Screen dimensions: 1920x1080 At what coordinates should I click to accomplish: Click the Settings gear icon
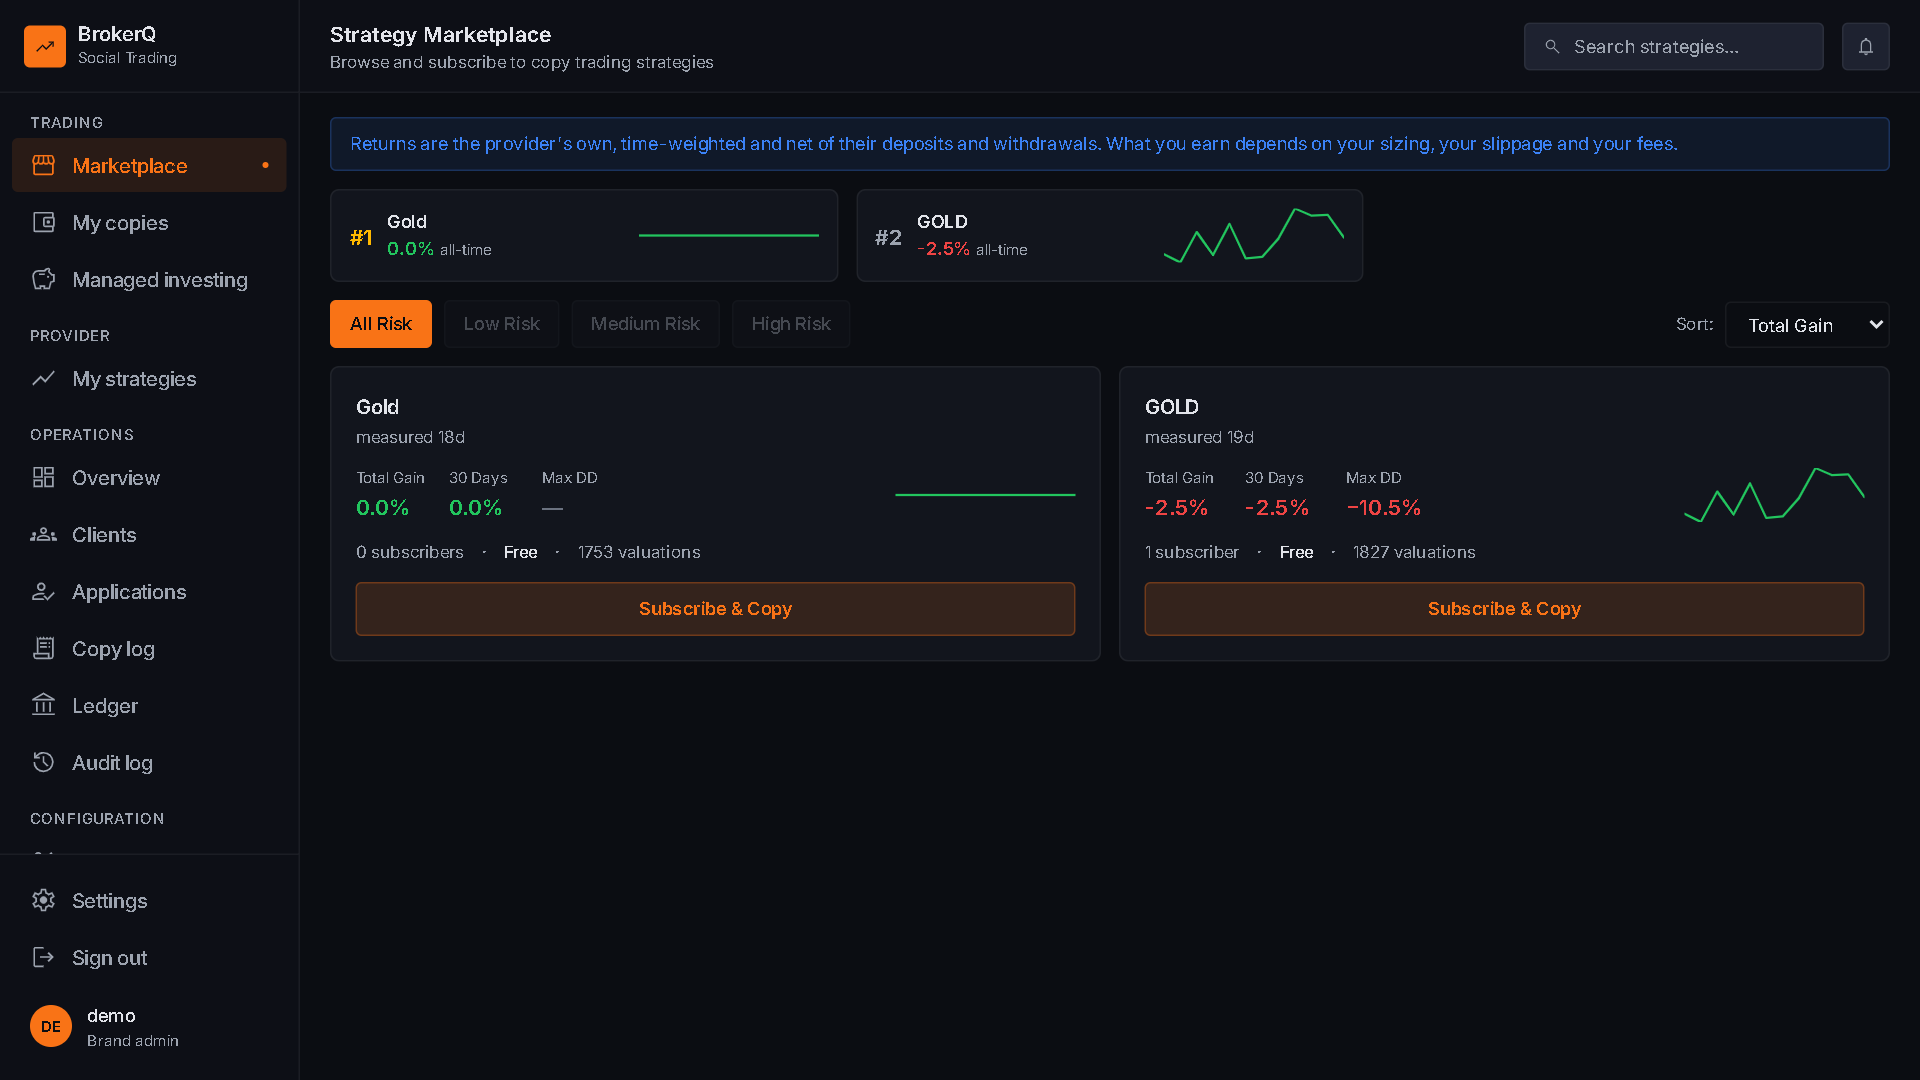[43, 900]
